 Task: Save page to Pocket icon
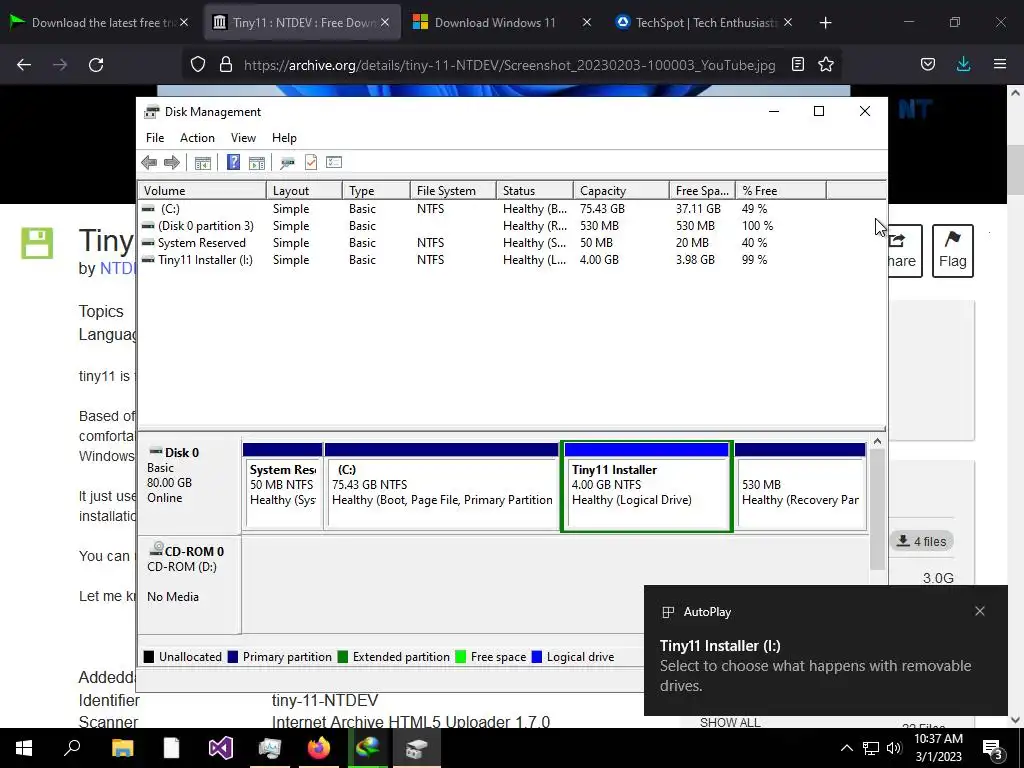[x=927, y=65]
